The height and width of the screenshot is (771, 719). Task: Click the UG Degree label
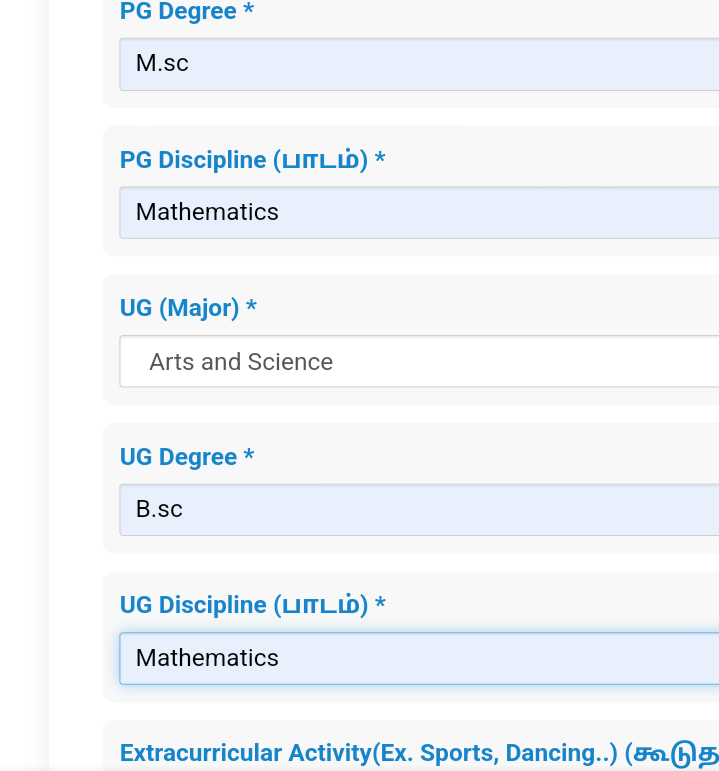pyautogui.click(x=178, y=457)
